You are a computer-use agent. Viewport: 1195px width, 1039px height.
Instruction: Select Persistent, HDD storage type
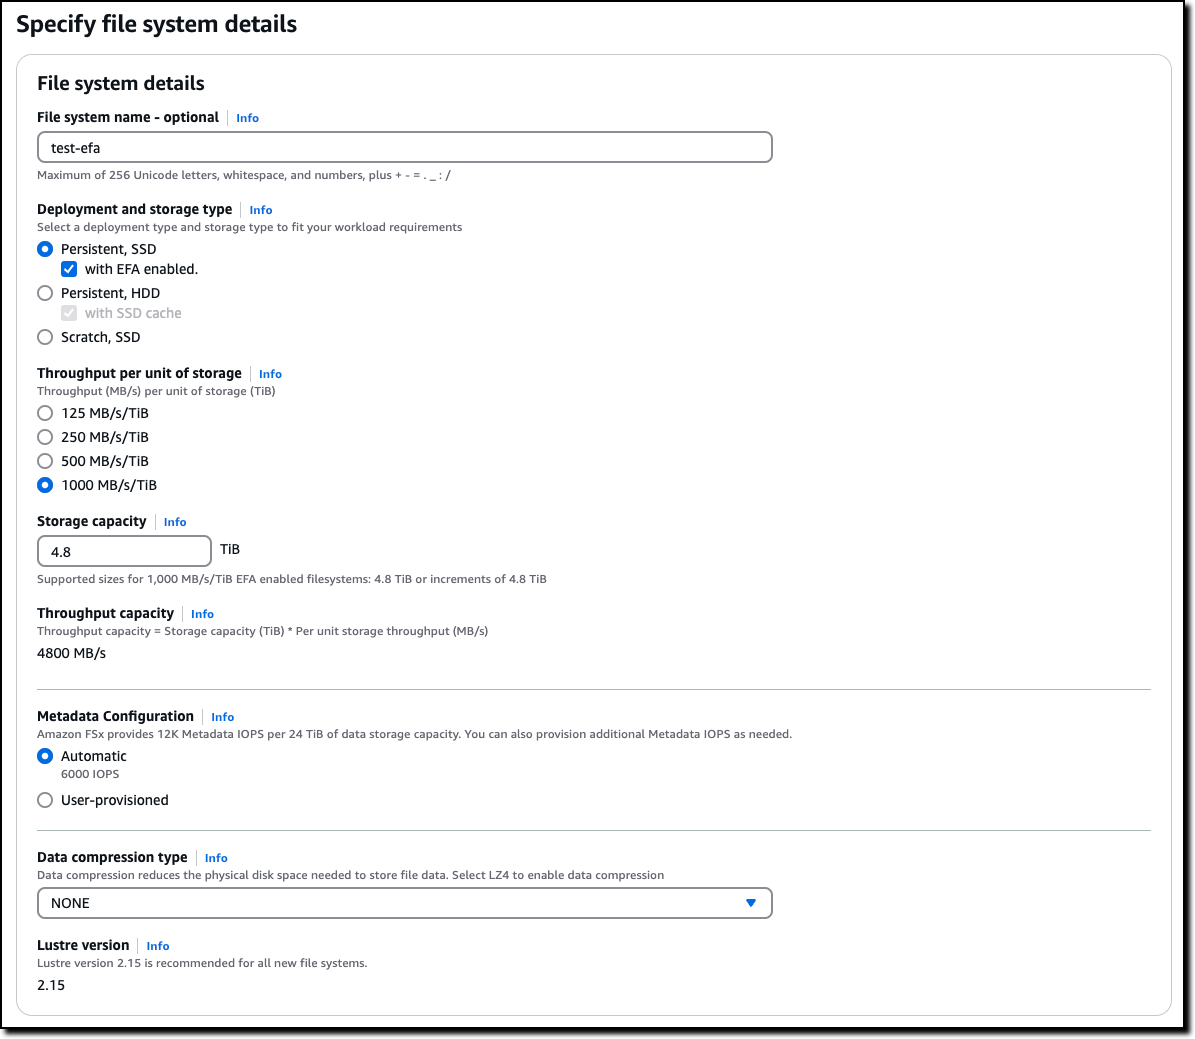45,293
